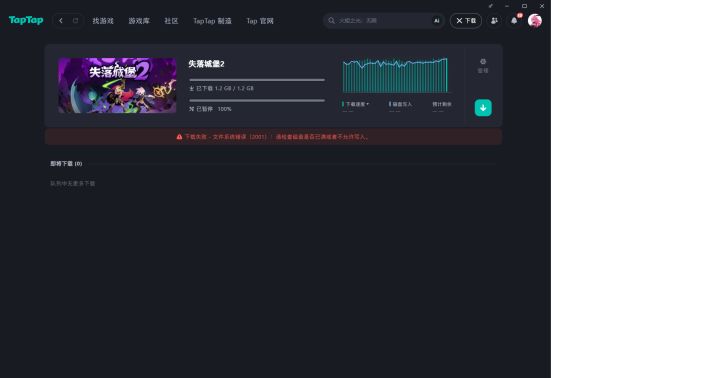
Task: Open the 找游戏 tab
Action: click(103, 21)
